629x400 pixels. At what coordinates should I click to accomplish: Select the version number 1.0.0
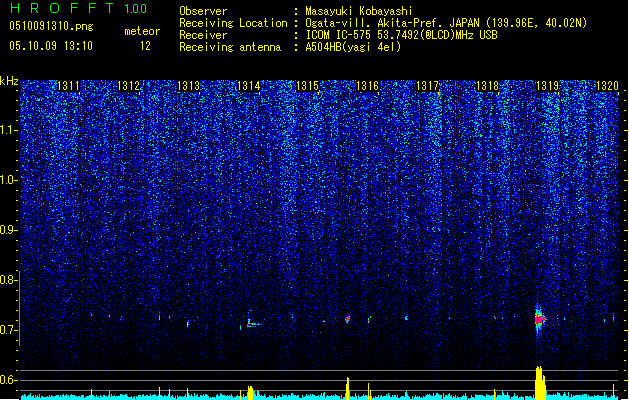pos(135,9)
